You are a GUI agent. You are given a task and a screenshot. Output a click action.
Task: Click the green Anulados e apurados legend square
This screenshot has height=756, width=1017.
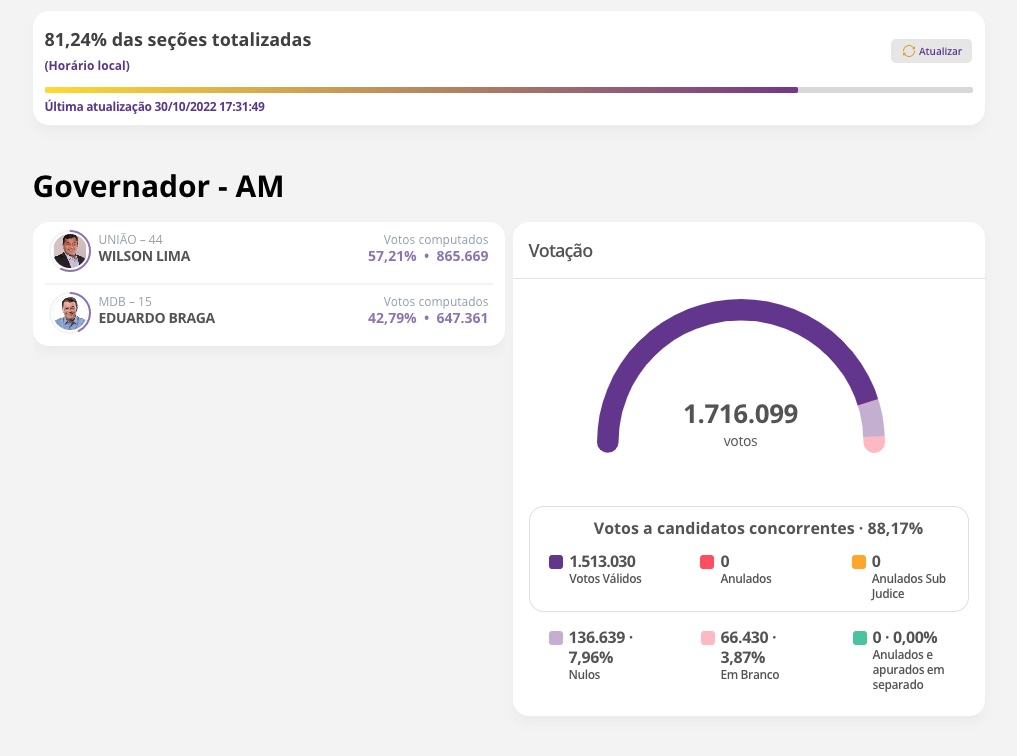[x=859, y=638]
